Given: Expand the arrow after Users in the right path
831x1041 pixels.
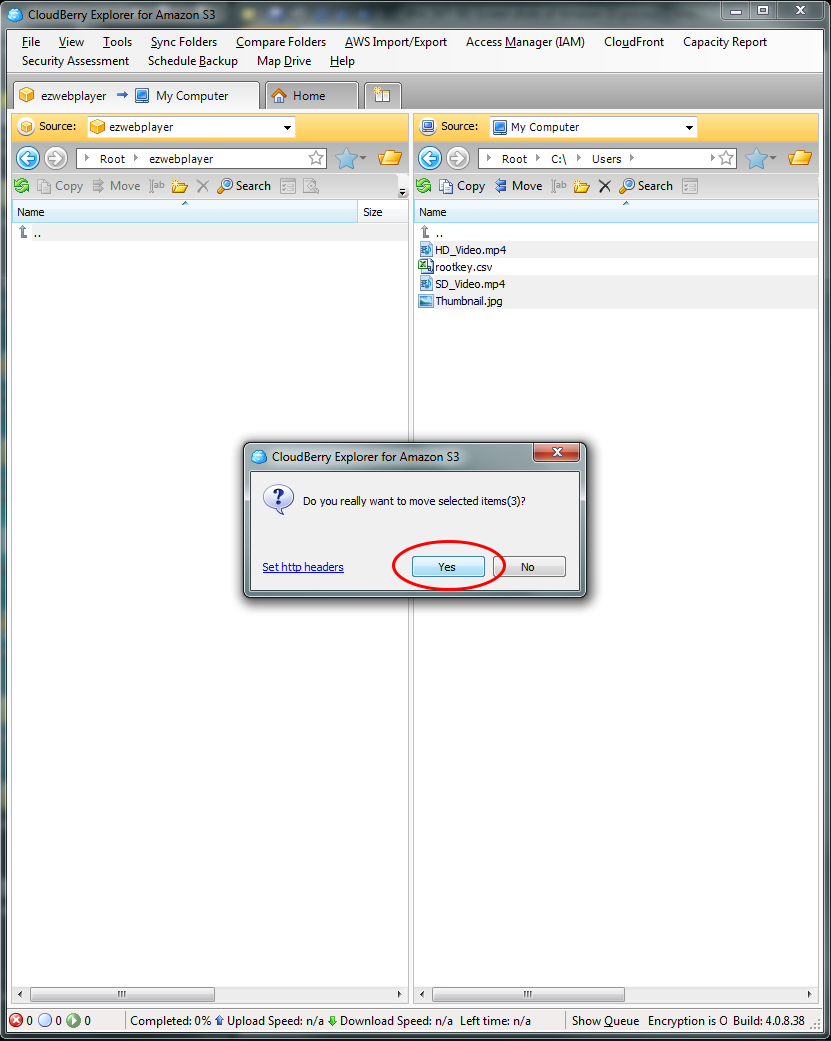Looking at the screenshot, I should pyautogui.click(x=631, y=158).
